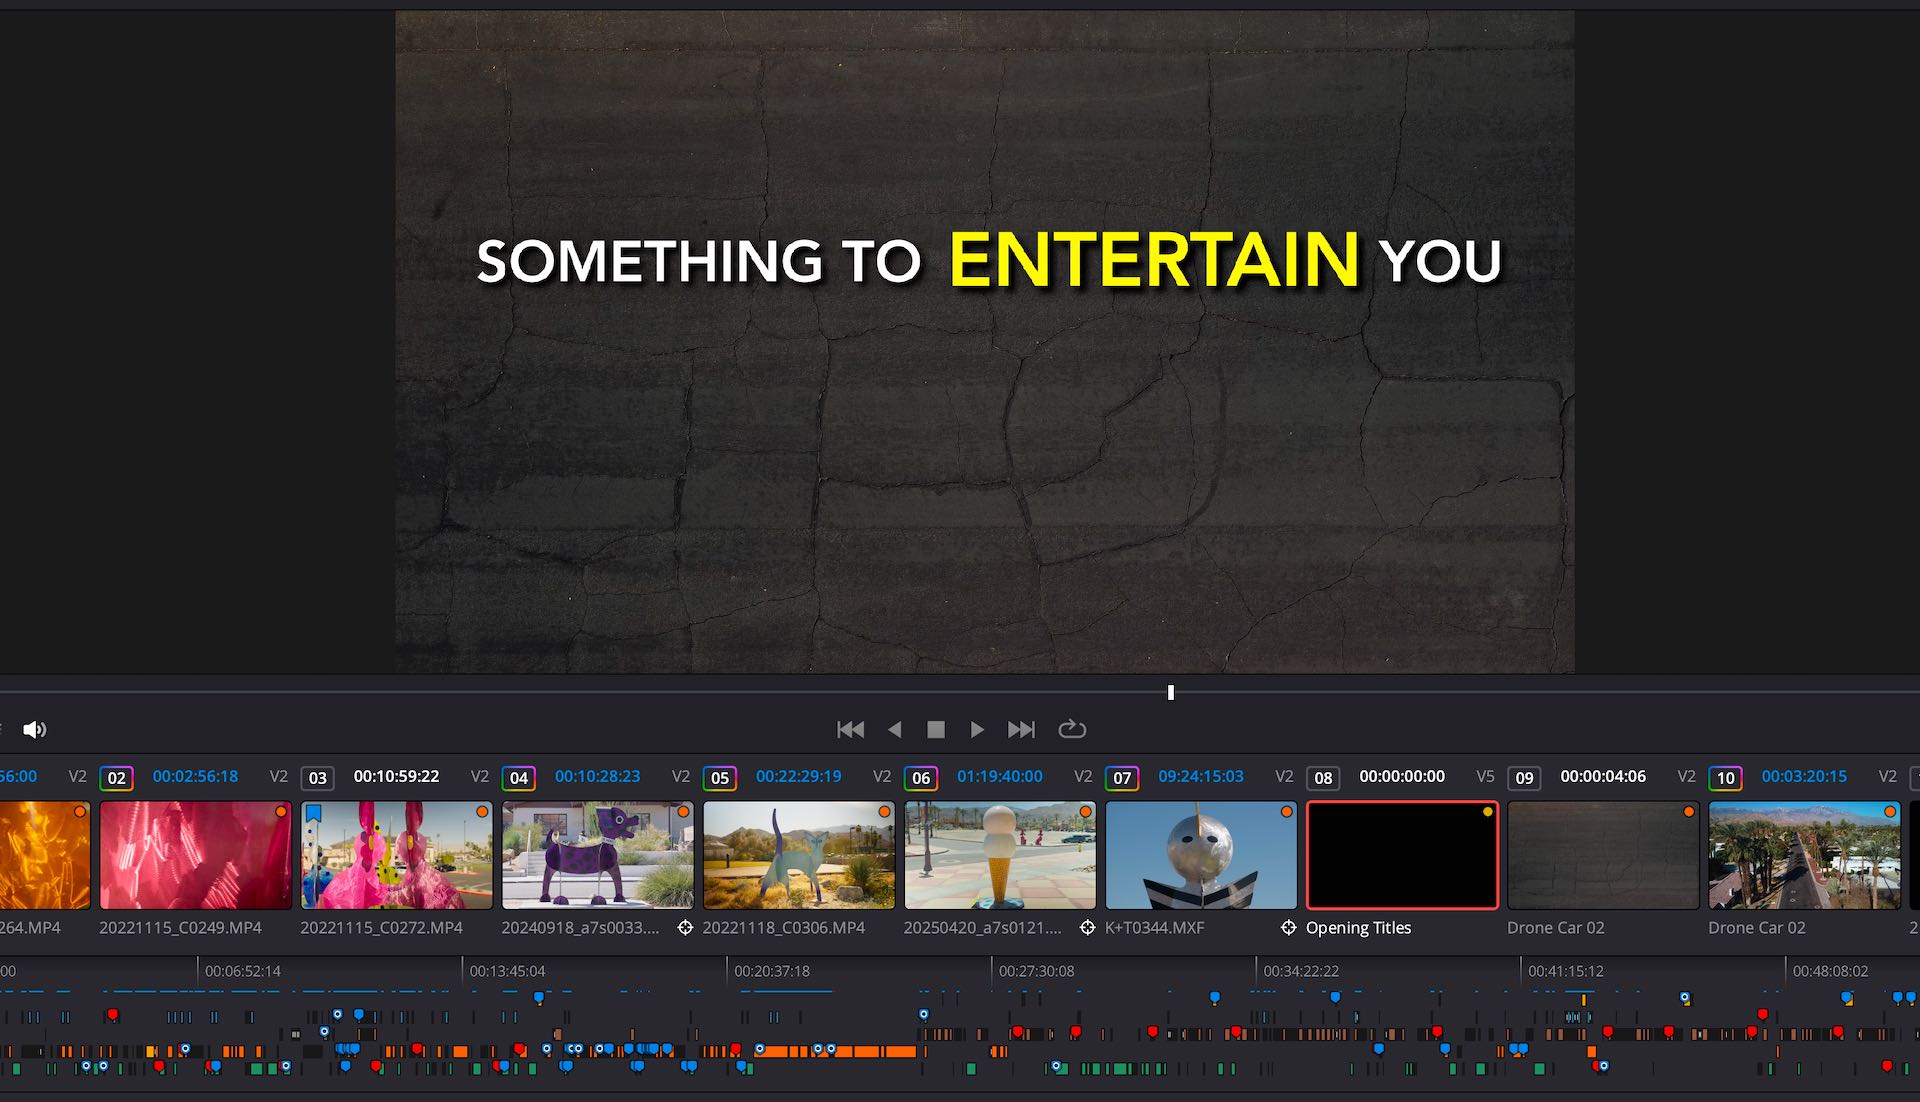1920x1102 pixels.
Task: Select the Opening Titles clip thumbnail
Action: pyautogui.click(x=1400, y=855)
